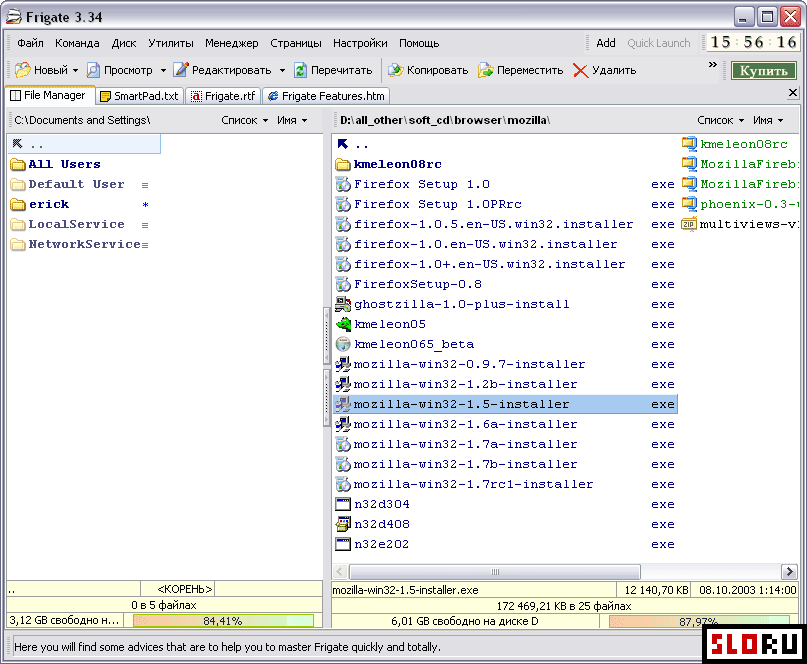Click the Add button in Quick Launch
Image resolution: width=807 pixels, height=664 pixels.
tap(606, 43)
